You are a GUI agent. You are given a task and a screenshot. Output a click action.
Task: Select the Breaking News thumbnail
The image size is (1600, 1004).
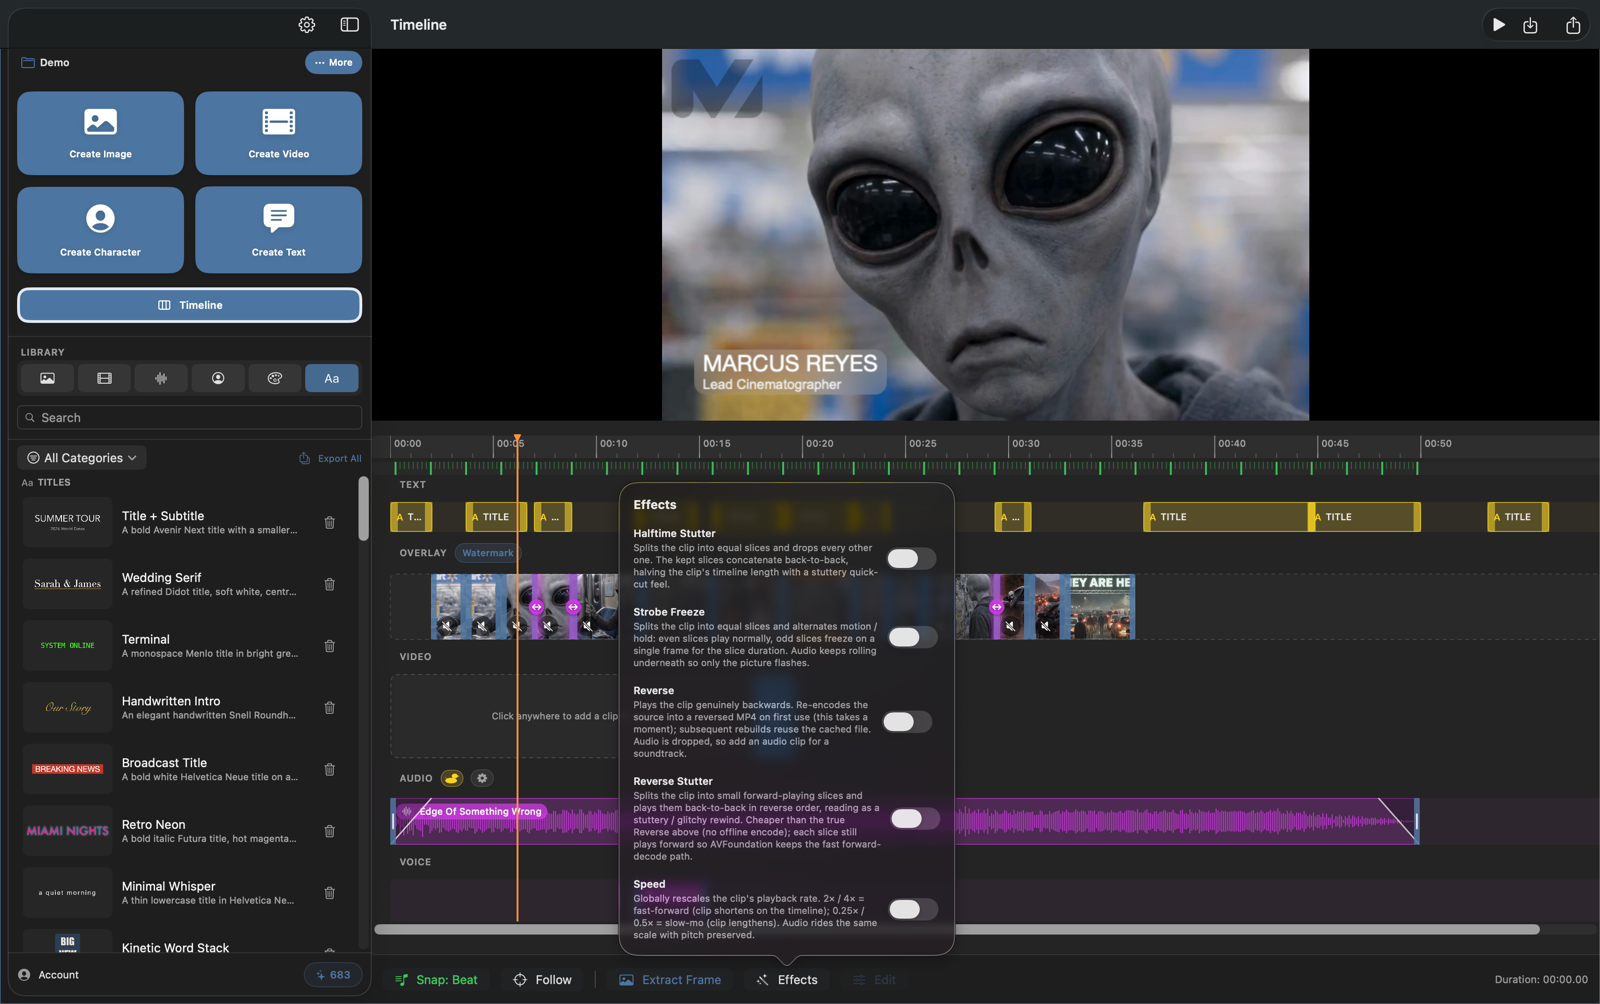tap(67, 769)
